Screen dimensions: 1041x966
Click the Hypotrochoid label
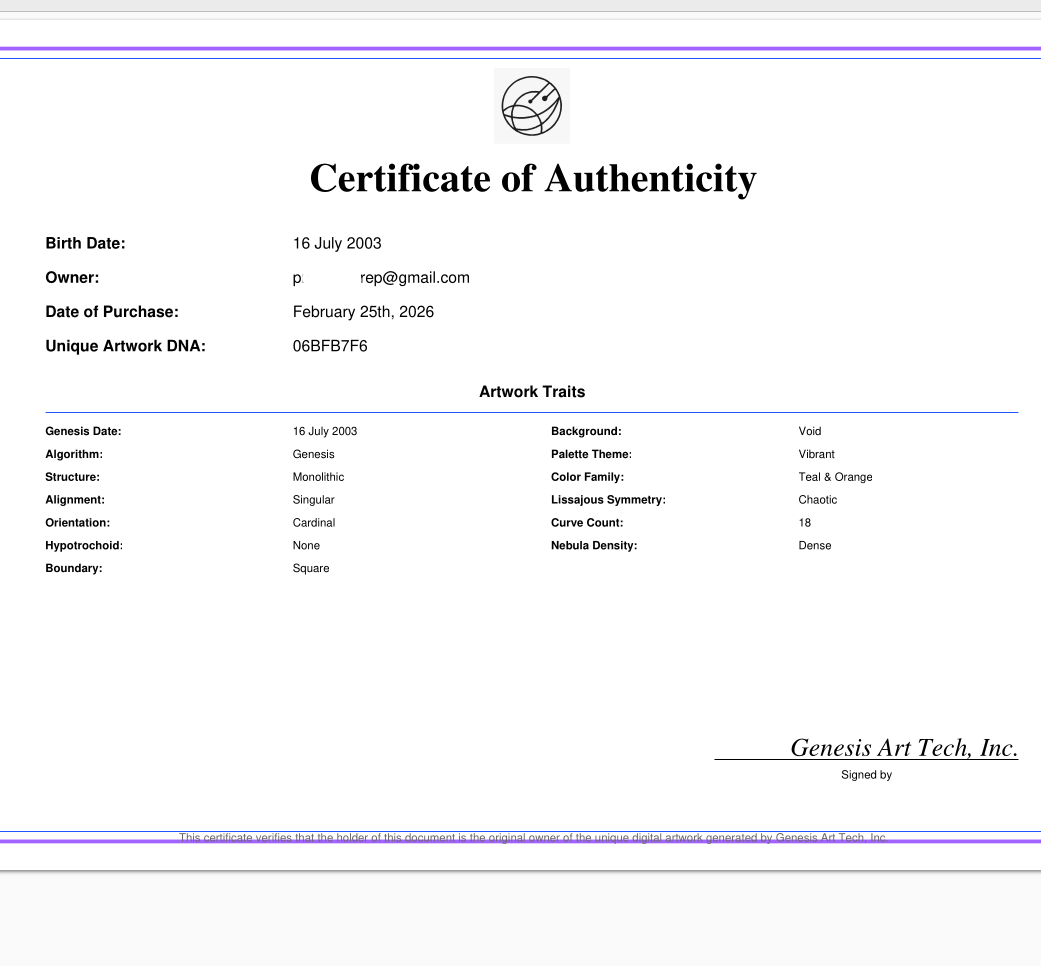pos(84,545)
